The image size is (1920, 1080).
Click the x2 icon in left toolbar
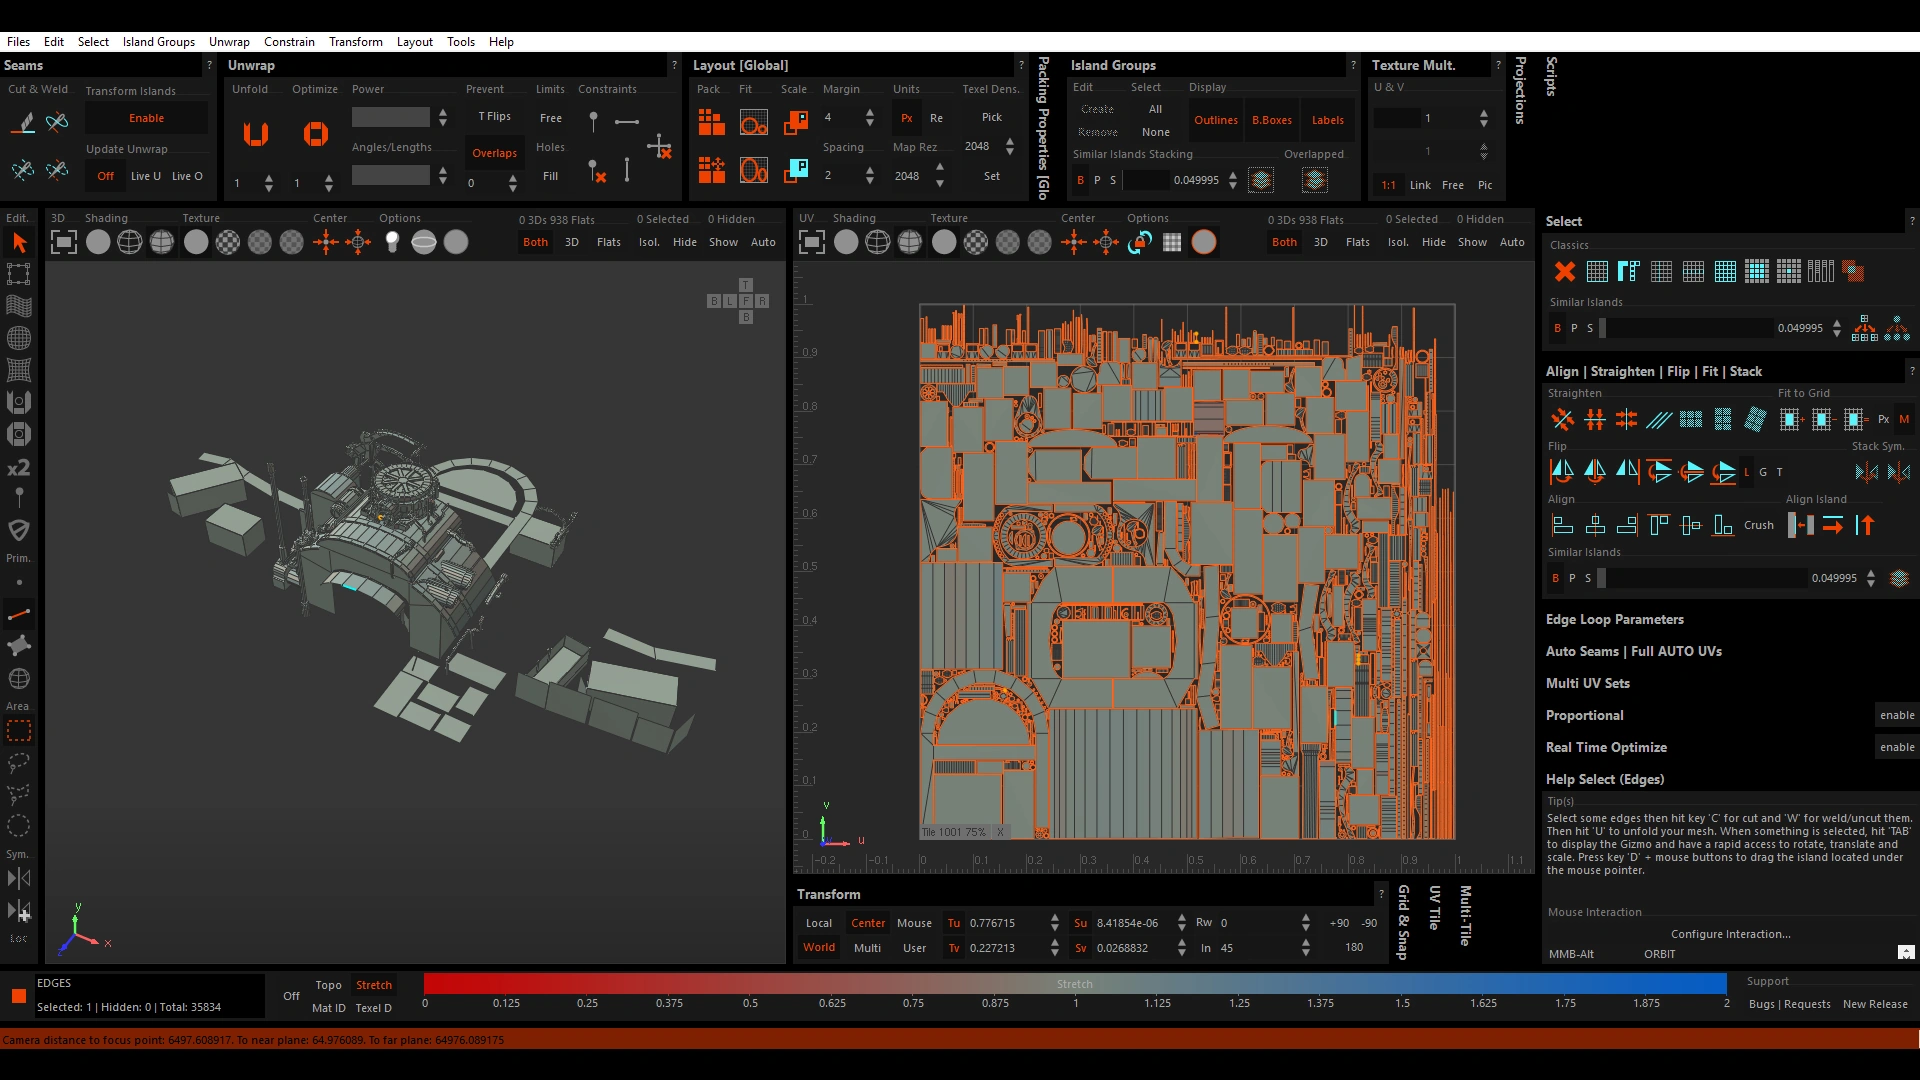click(18, 468)
